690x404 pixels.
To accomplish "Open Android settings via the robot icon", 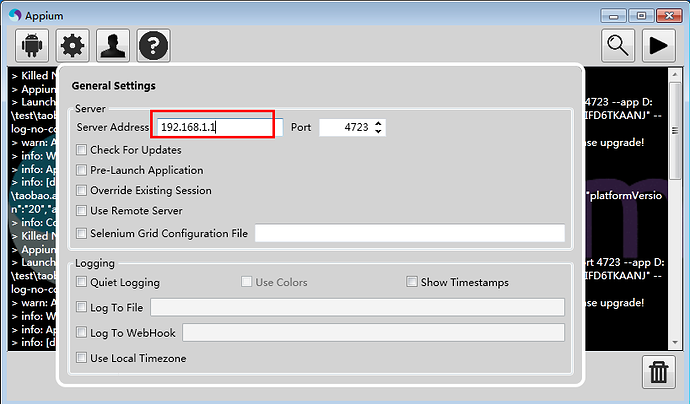I will (x=32, y=45).
